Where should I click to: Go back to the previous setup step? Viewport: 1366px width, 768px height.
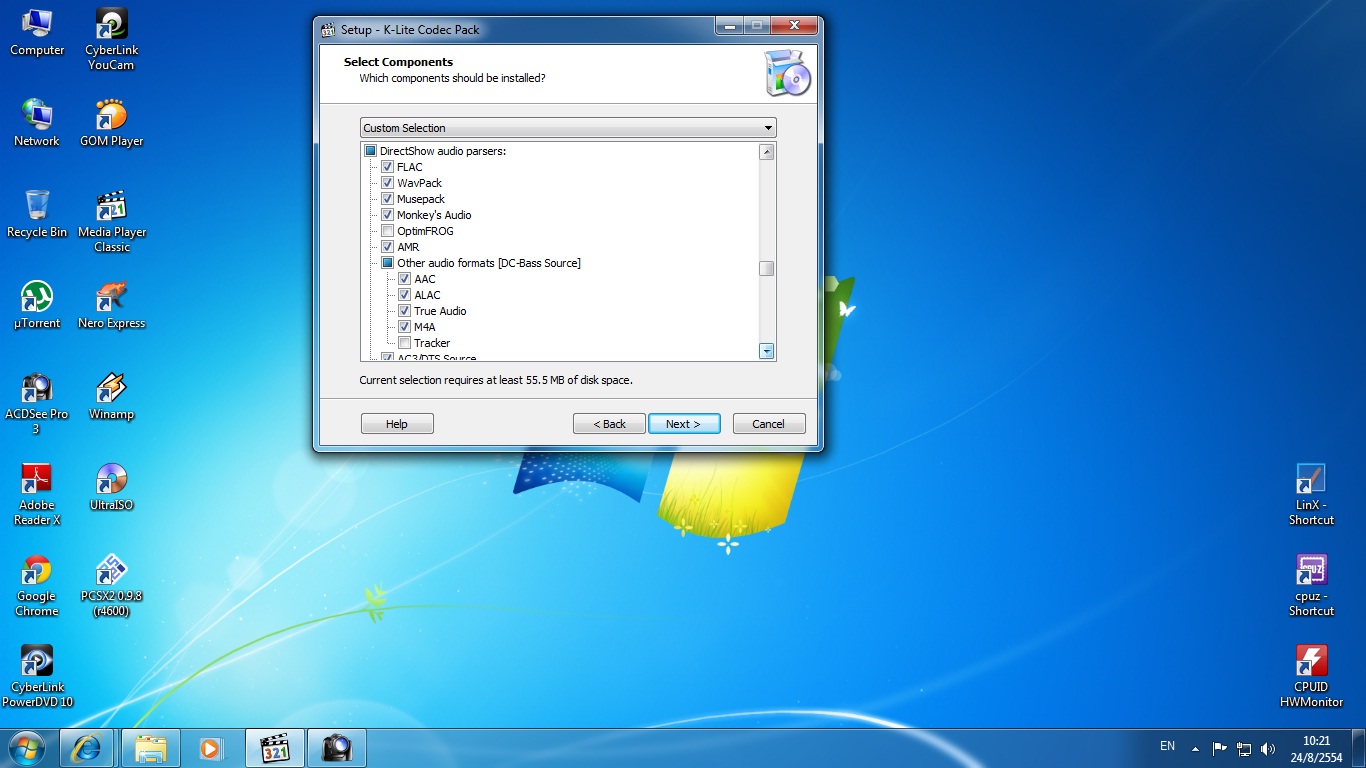[x=609, y=424]
